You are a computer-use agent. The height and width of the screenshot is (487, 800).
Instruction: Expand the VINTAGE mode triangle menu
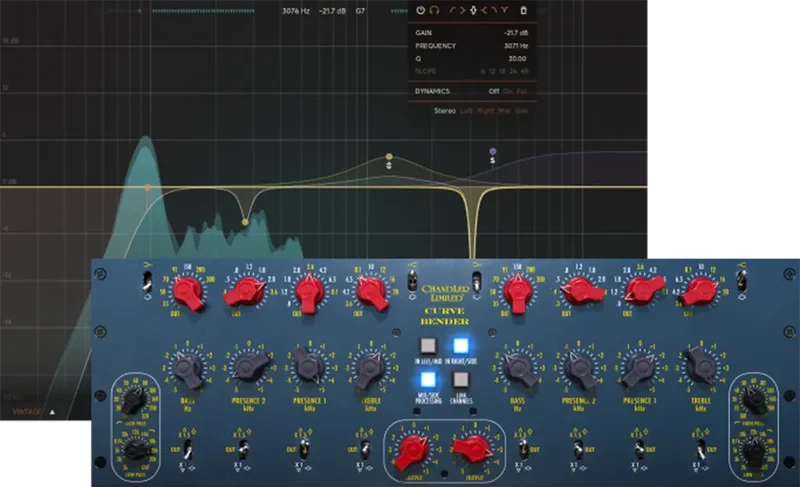coord(52,412)
